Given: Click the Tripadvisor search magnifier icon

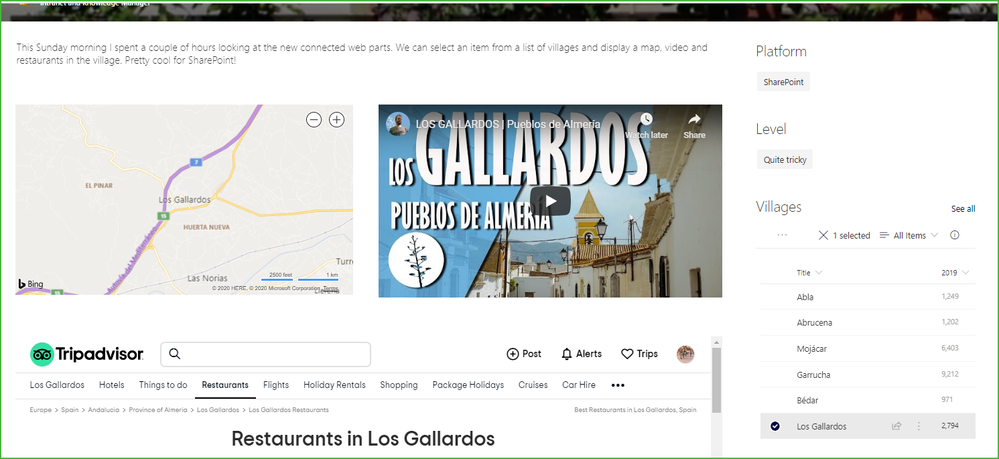Looking at the screenshot, I should [x=175, y=354].
